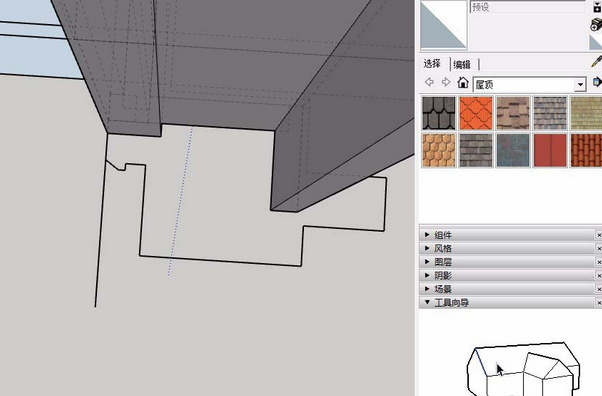Select the gray brown layered shingle material
602x396 pixels.
(x=476, y=150)
